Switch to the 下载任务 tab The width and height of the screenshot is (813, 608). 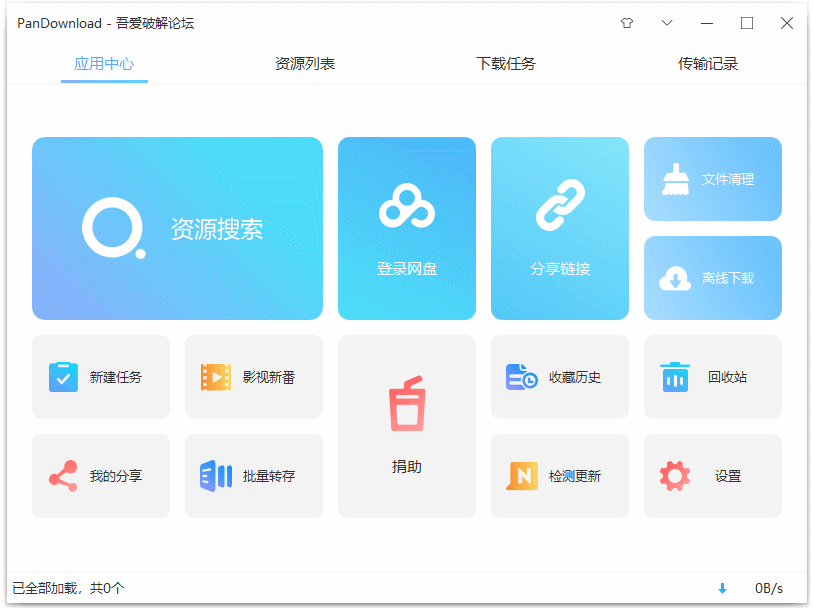pyautogui.click(x=505, y=62)
